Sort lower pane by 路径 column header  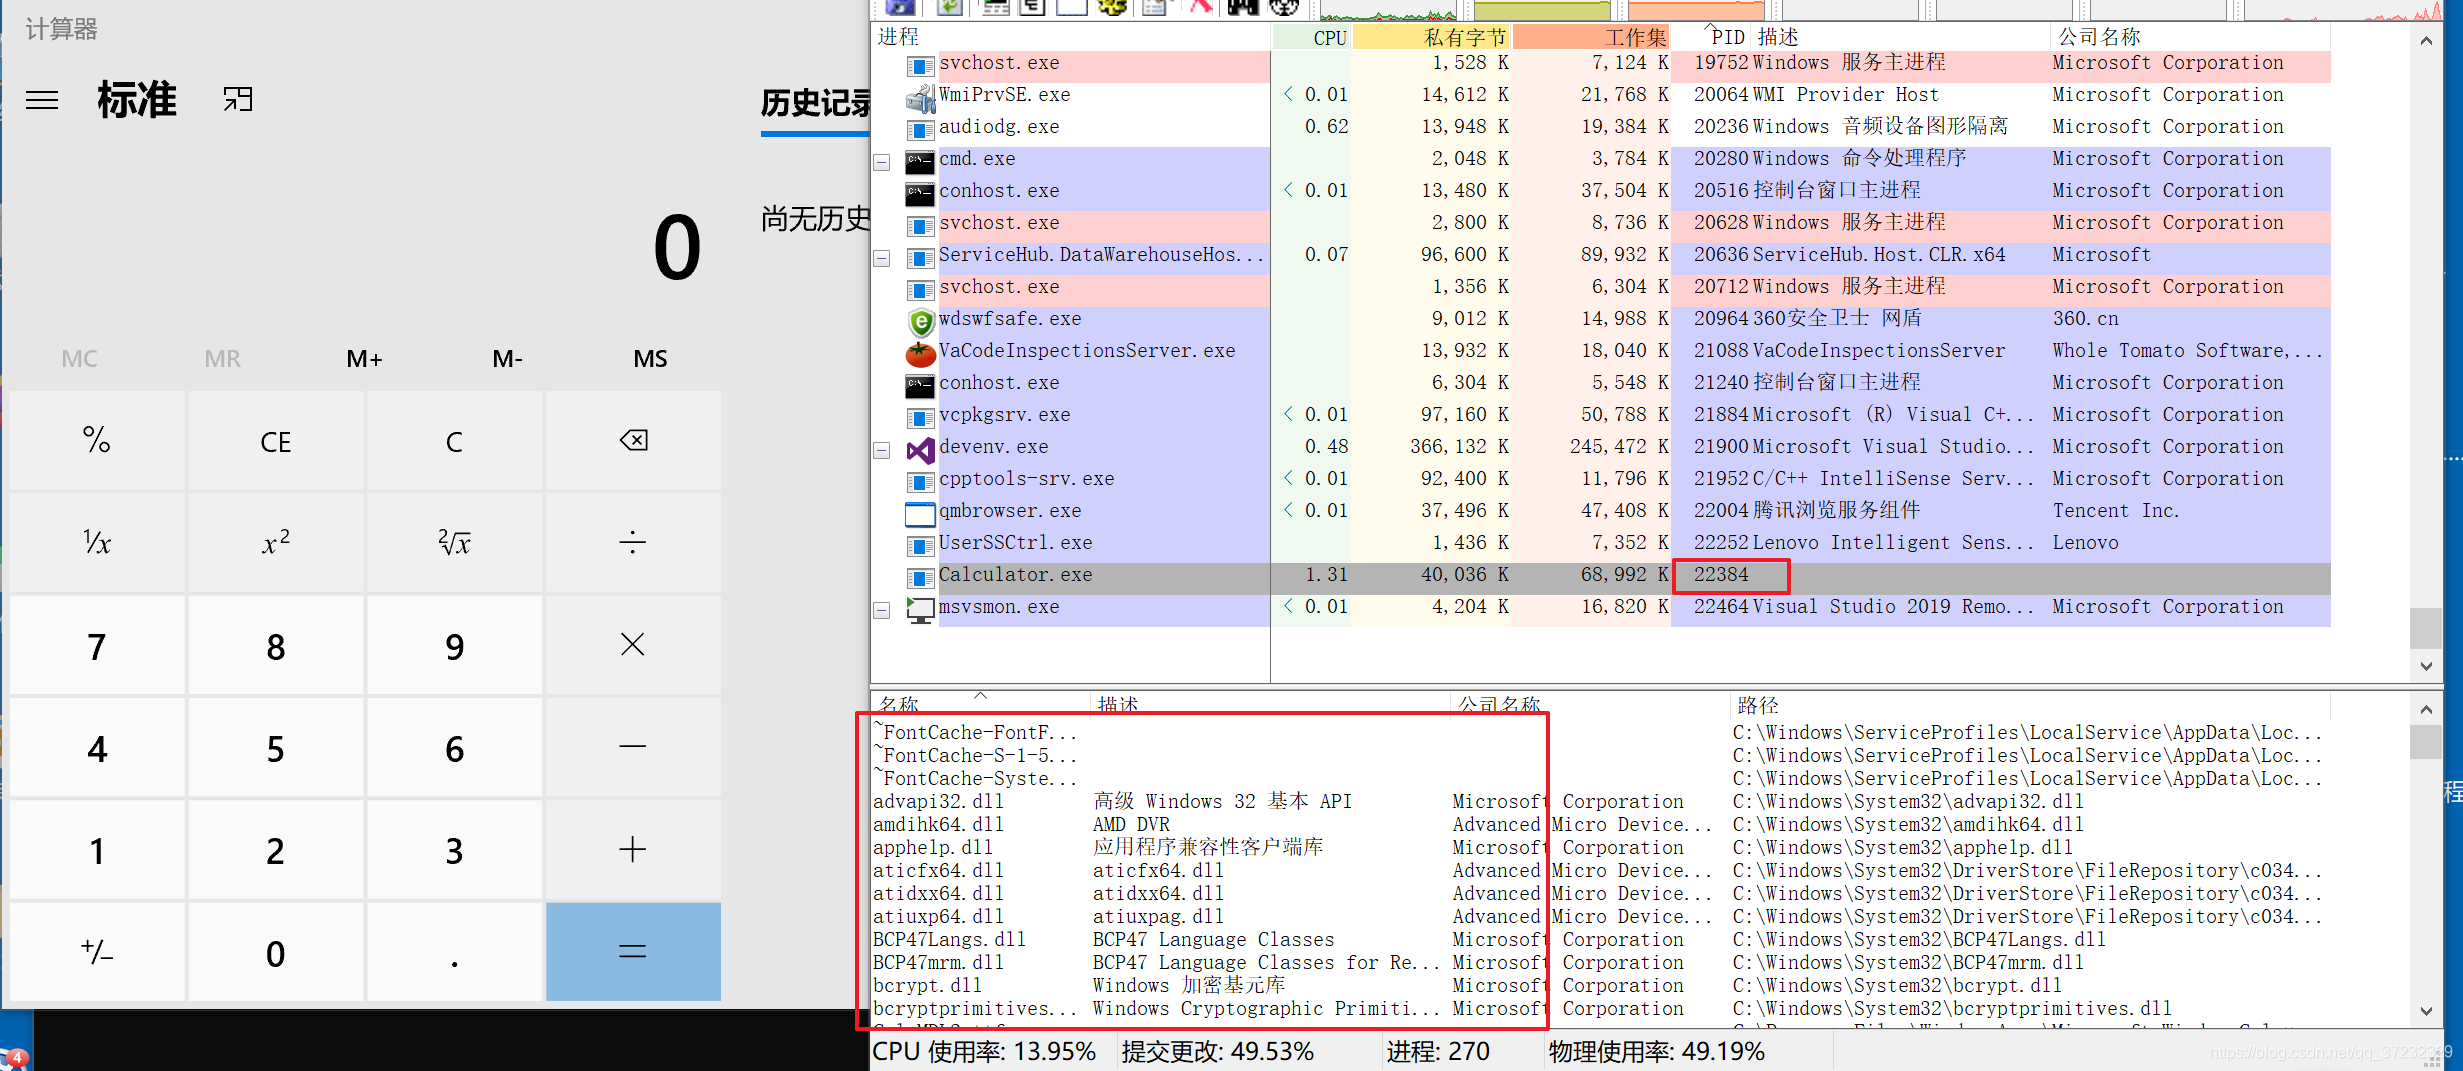pyautogui.click(x=2030, y=705)
